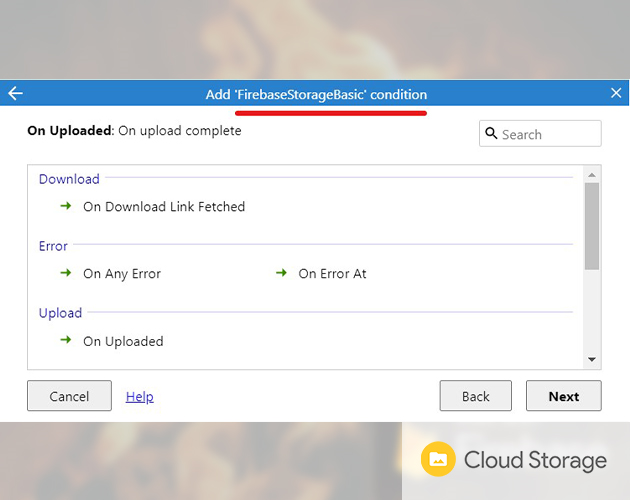The height and width of the screenshot is (500, 630).
Task: Click the scroll-down arrow of the condition list
Action: coord(591,359)
